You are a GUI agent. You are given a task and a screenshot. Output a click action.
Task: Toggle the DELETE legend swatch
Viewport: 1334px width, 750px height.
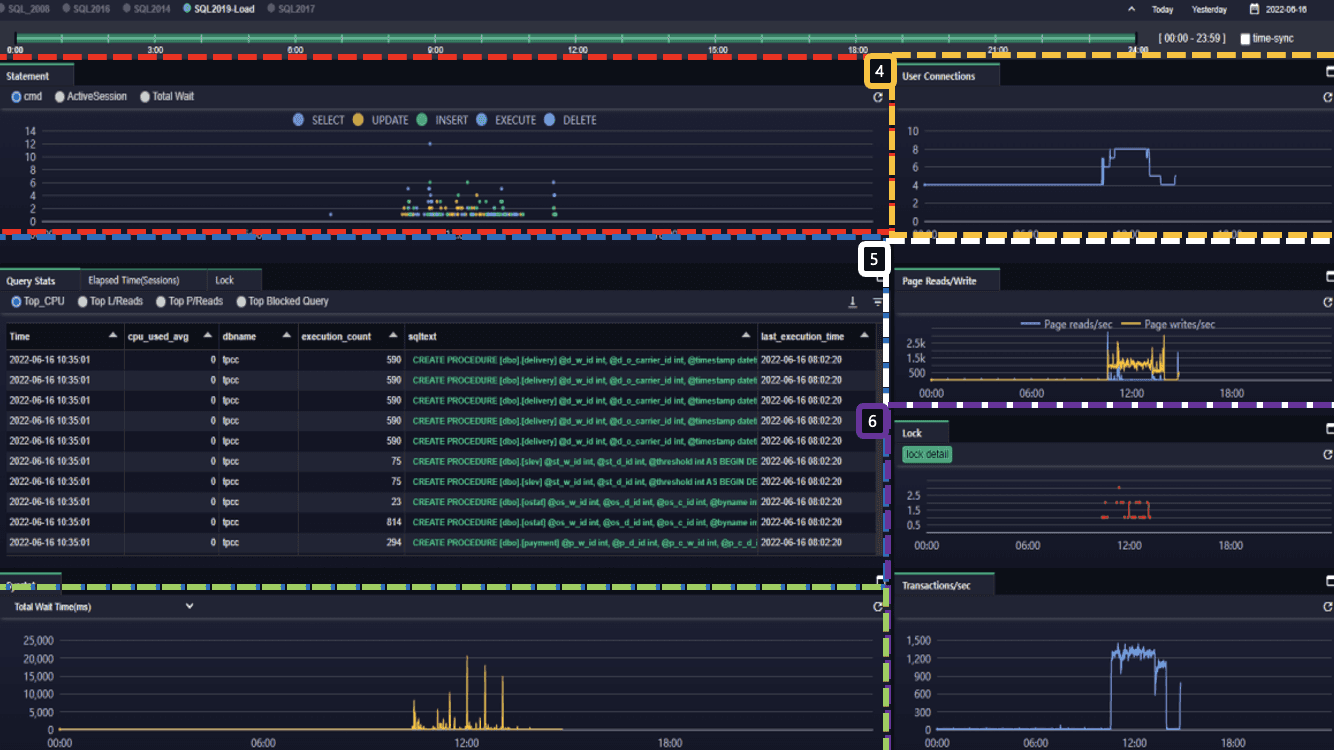[549, 120]
